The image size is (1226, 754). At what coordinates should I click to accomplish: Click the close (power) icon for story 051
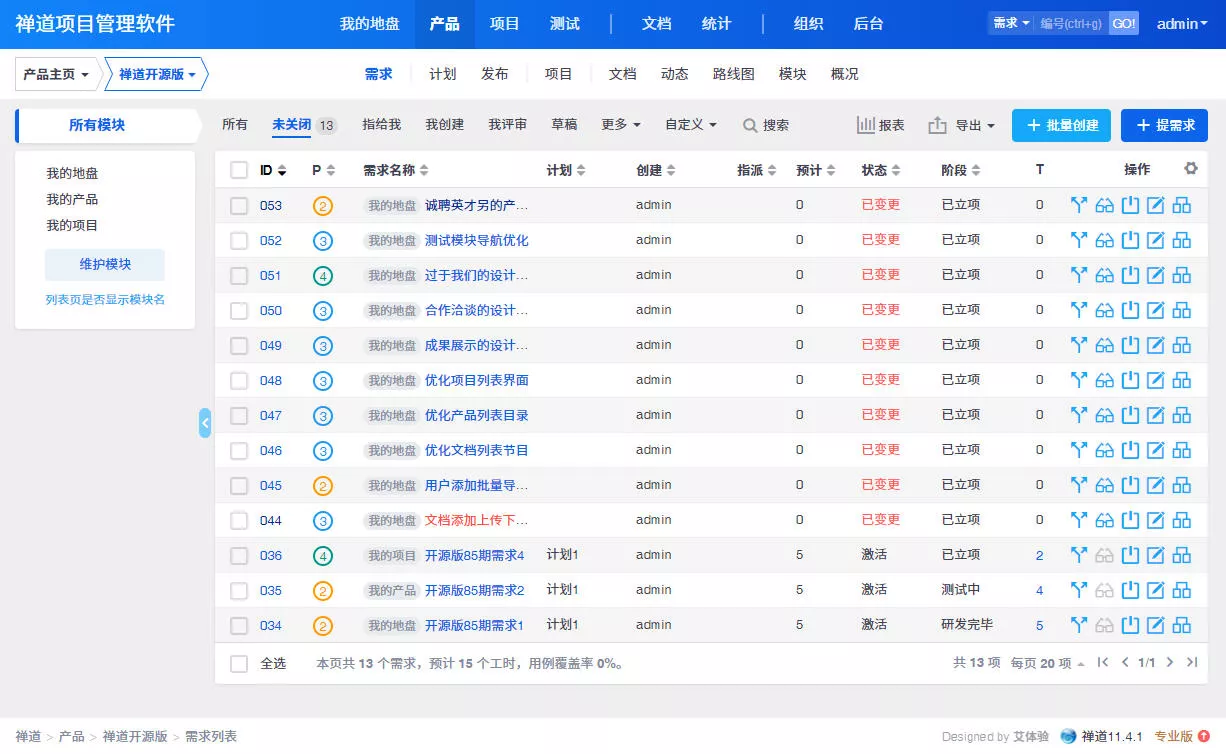click(x=1130, y=275)
